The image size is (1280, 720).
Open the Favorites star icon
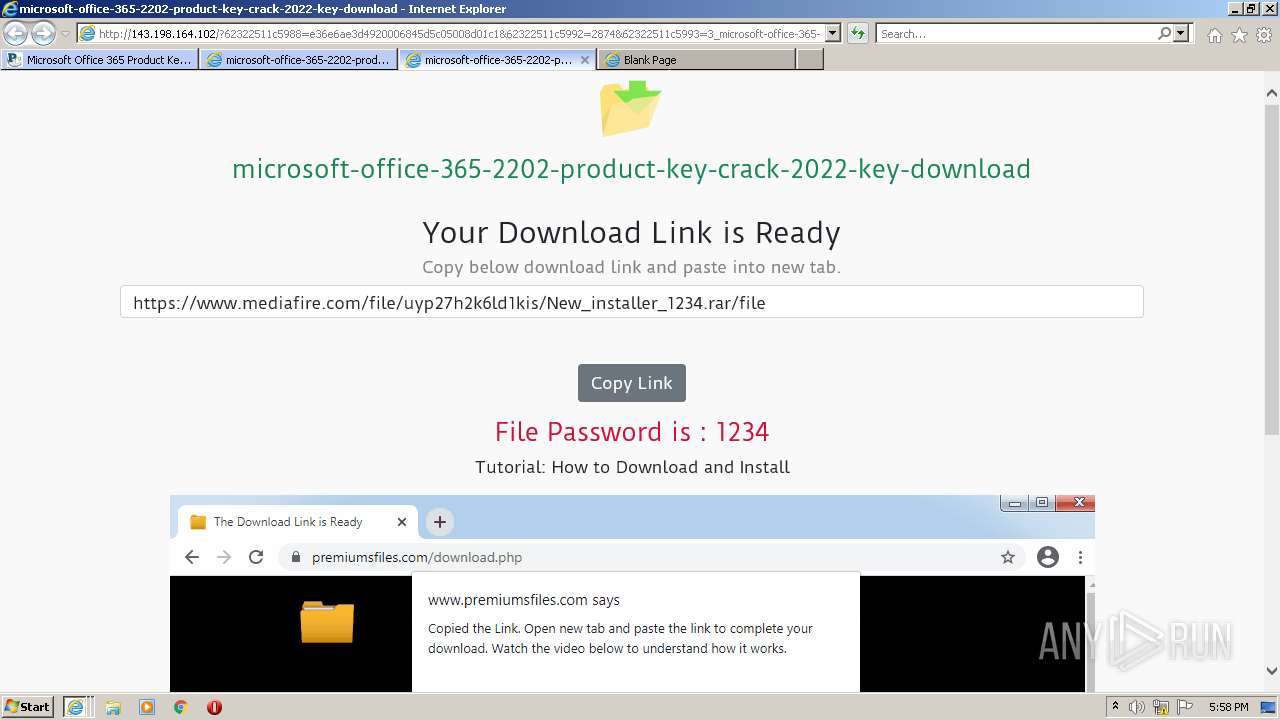point(1239,35)
